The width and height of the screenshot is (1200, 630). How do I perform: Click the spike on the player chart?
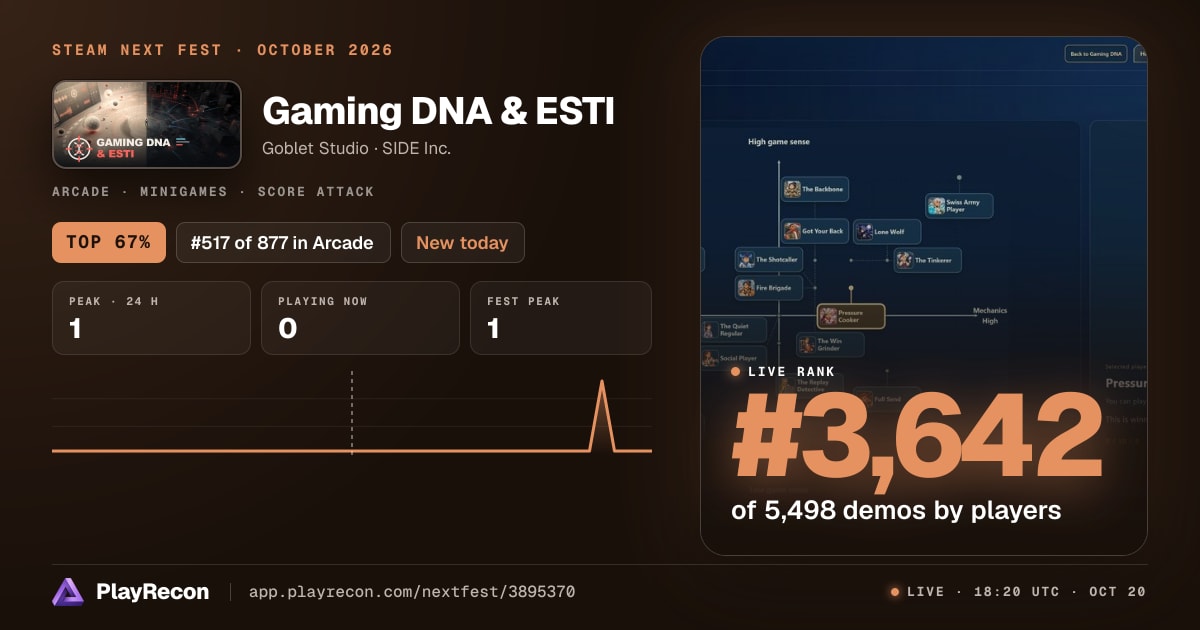click(x=602, y=415)
